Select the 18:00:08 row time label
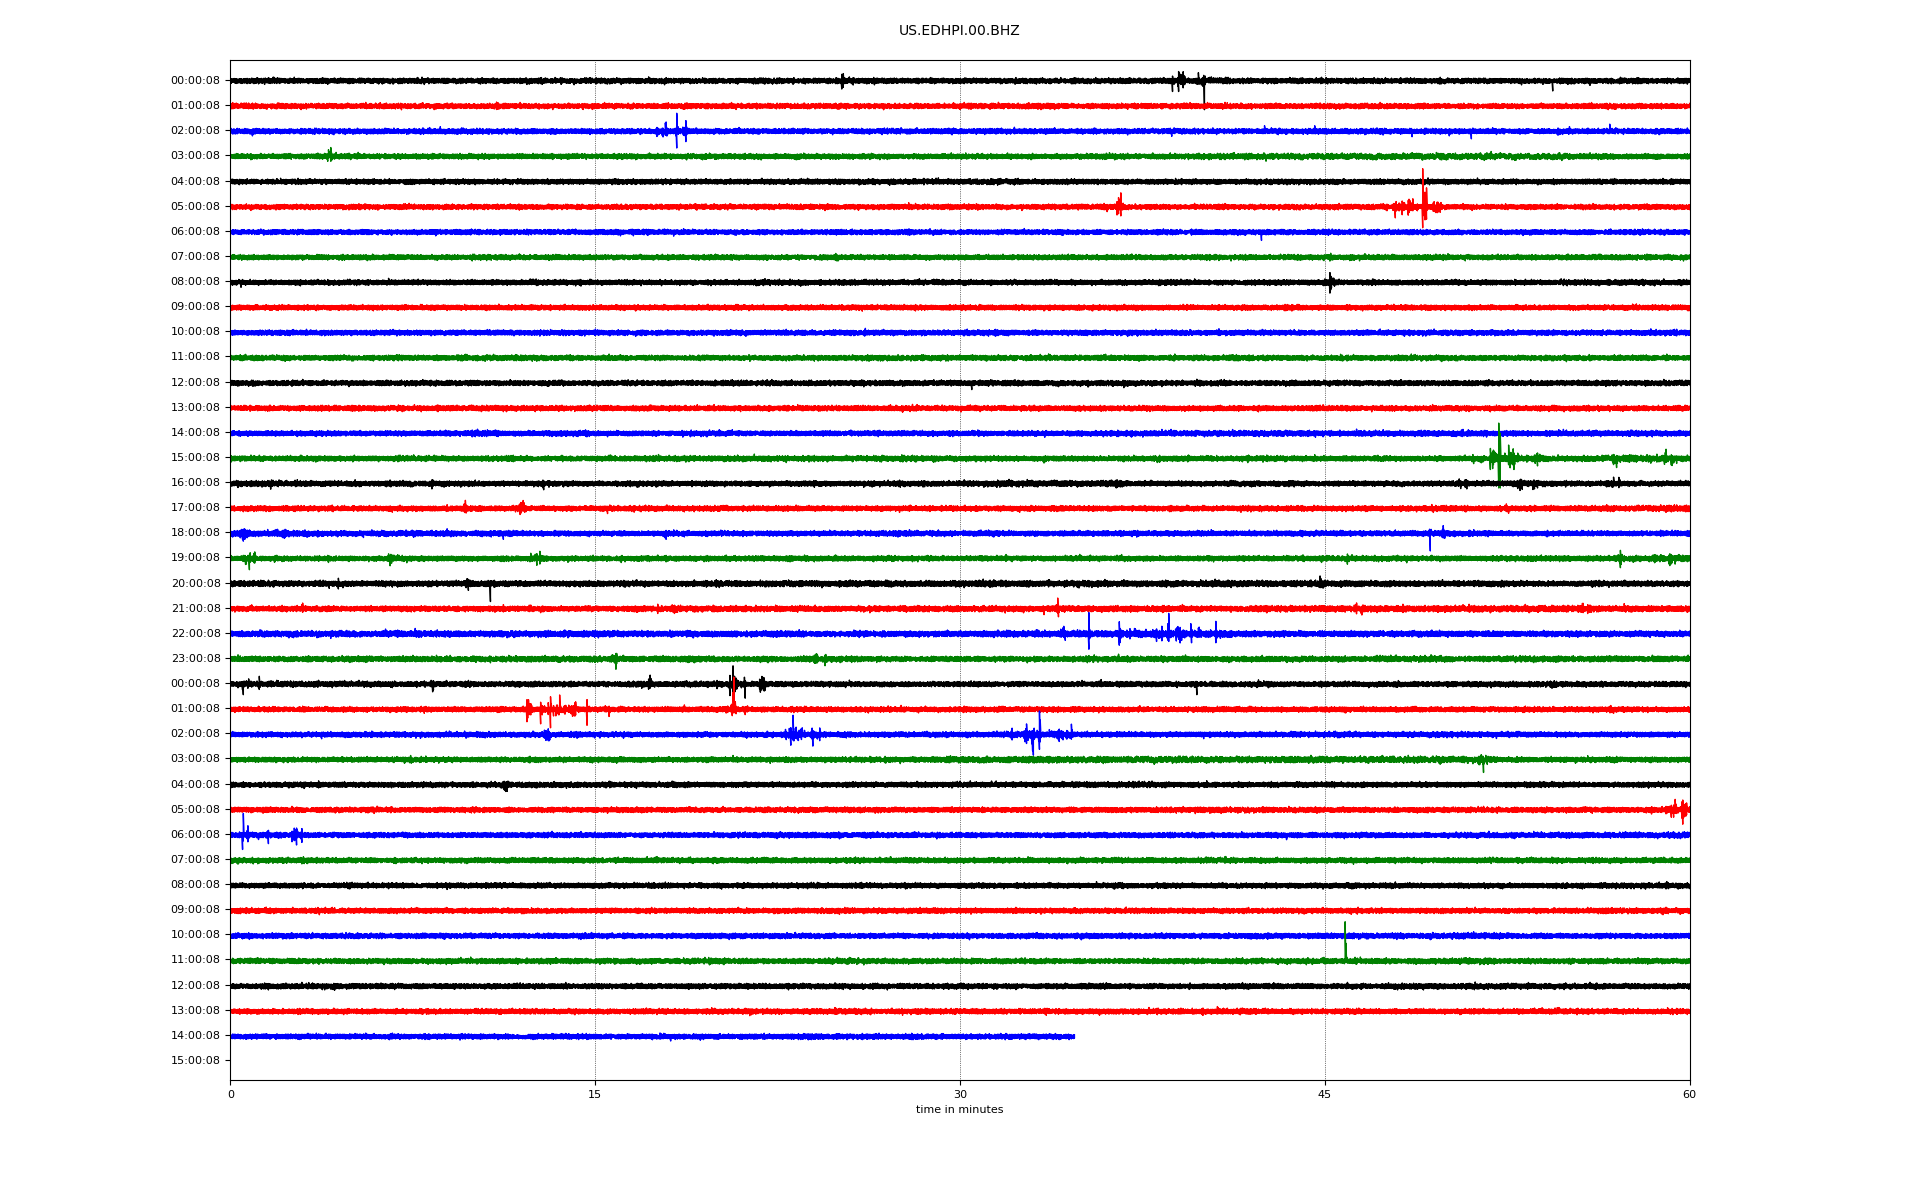 click(195, 533)
